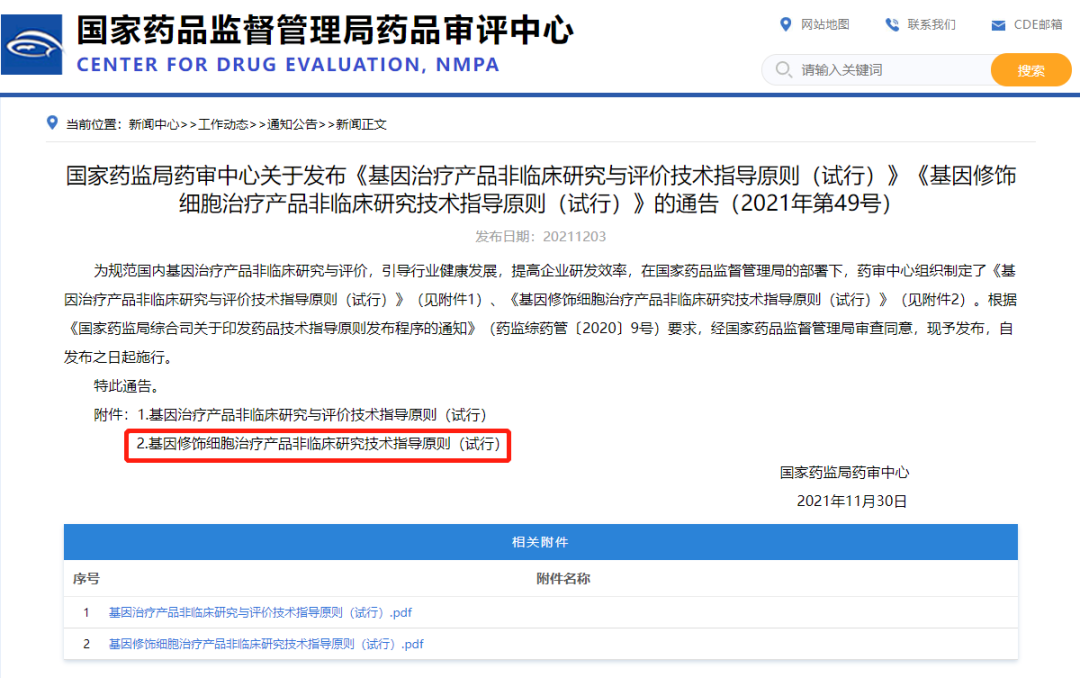Open the 网站地图 link
1080x678 pixels.
pos(825,25)
